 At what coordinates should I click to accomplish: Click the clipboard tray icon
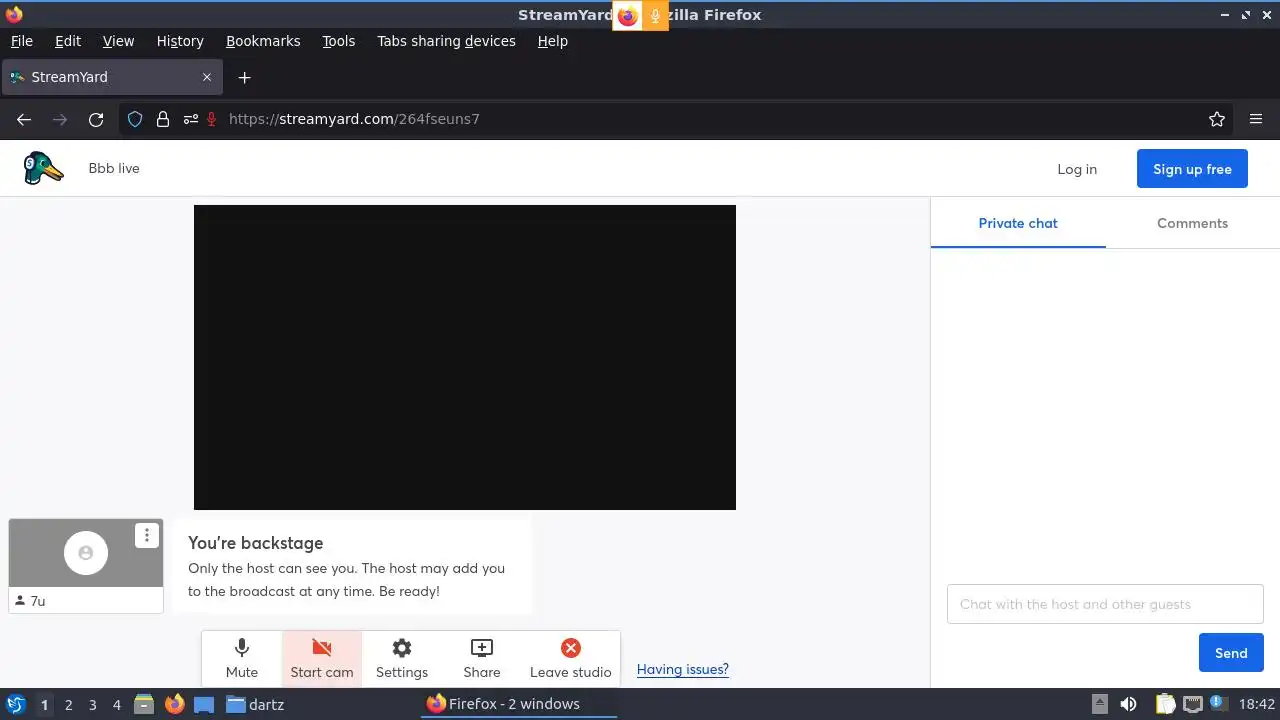click(1165, 704)
